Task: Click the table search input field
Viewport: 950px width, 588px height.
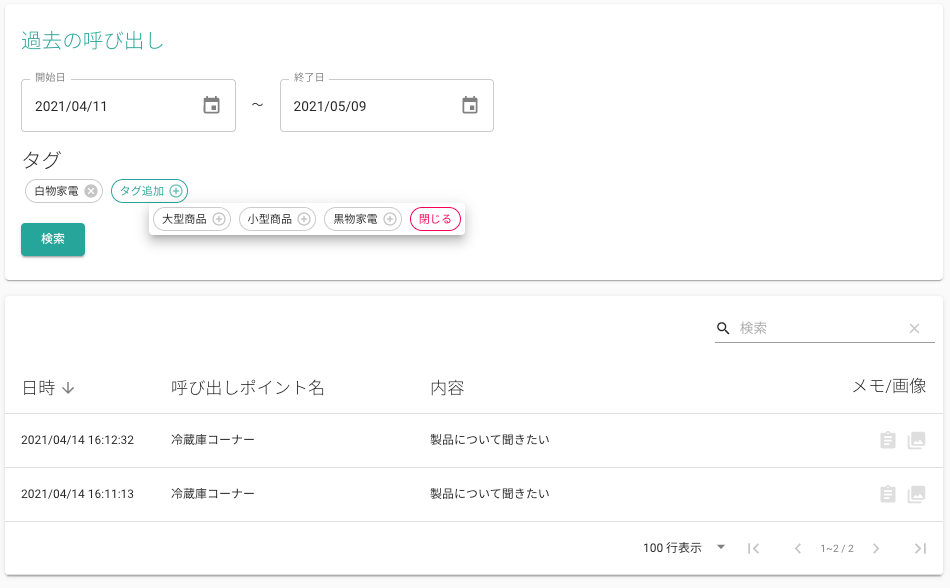Action: [x=818, y=328]
